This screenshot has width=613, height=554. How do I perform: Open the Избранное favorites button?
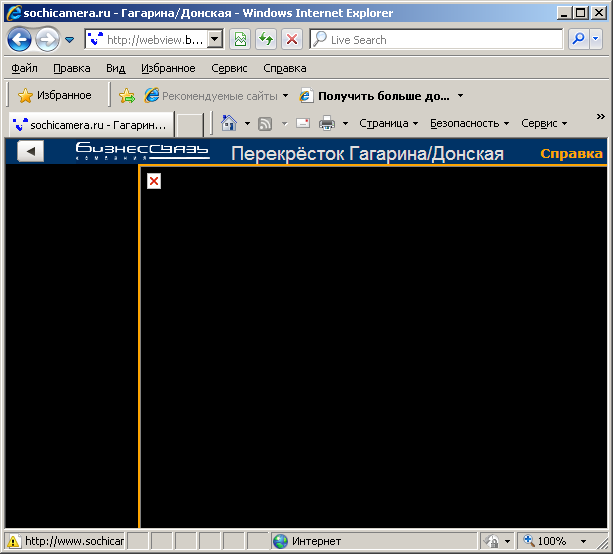point(55,96)
